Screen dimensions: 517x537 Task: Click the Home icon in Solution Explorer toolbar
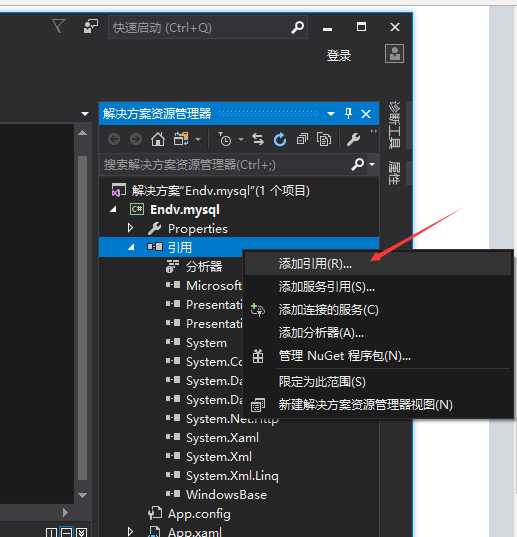point(157,139)
